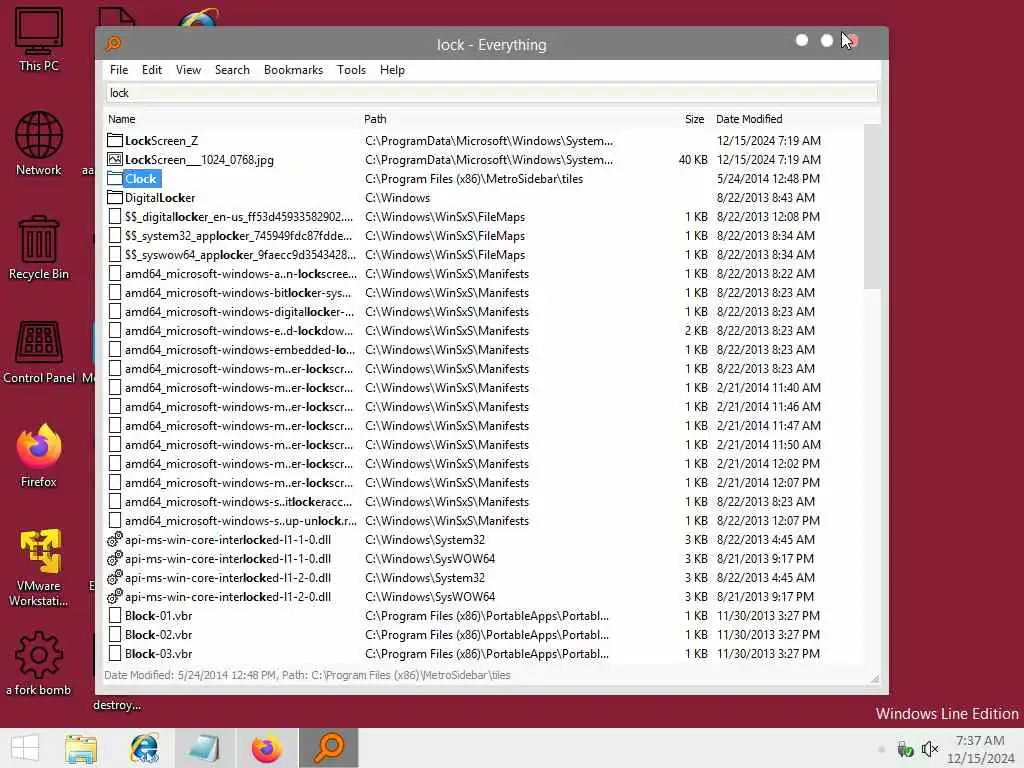This screenshot has width=1024, height=768.
Task: Open File Explorer from taskbar
Action: 81,748
